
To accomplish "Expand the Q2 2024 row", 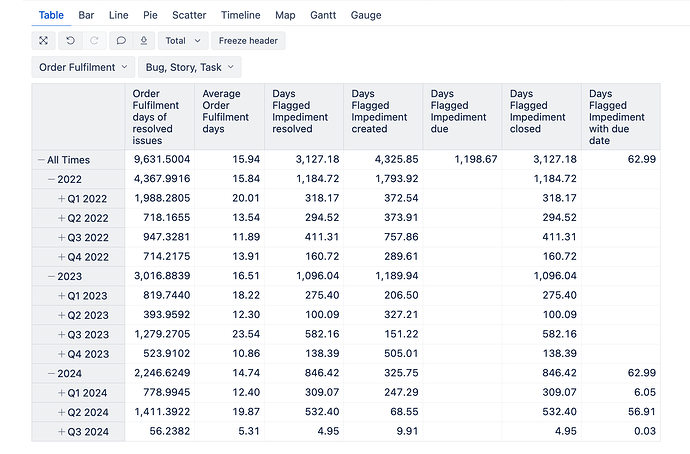I will coord(61,412).
